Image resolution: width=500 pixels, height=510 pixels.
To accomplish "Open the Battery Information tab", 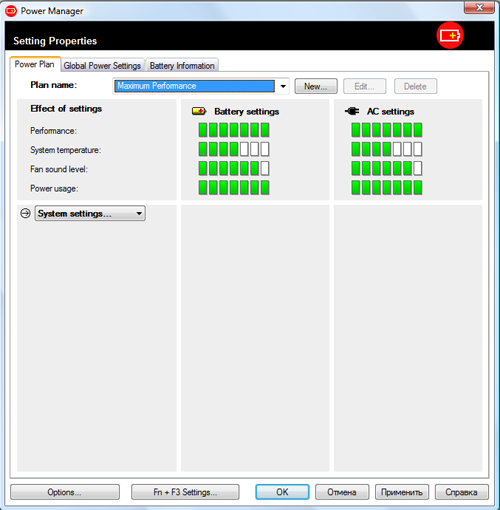I will pyautogui.click(x=182, y=65).
